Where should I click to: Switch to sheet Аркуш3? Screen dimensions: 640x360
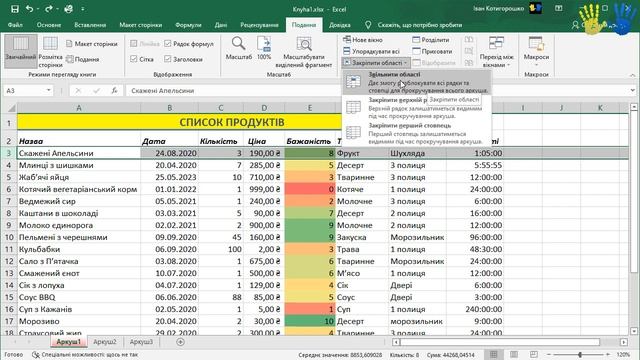point(141,342)
